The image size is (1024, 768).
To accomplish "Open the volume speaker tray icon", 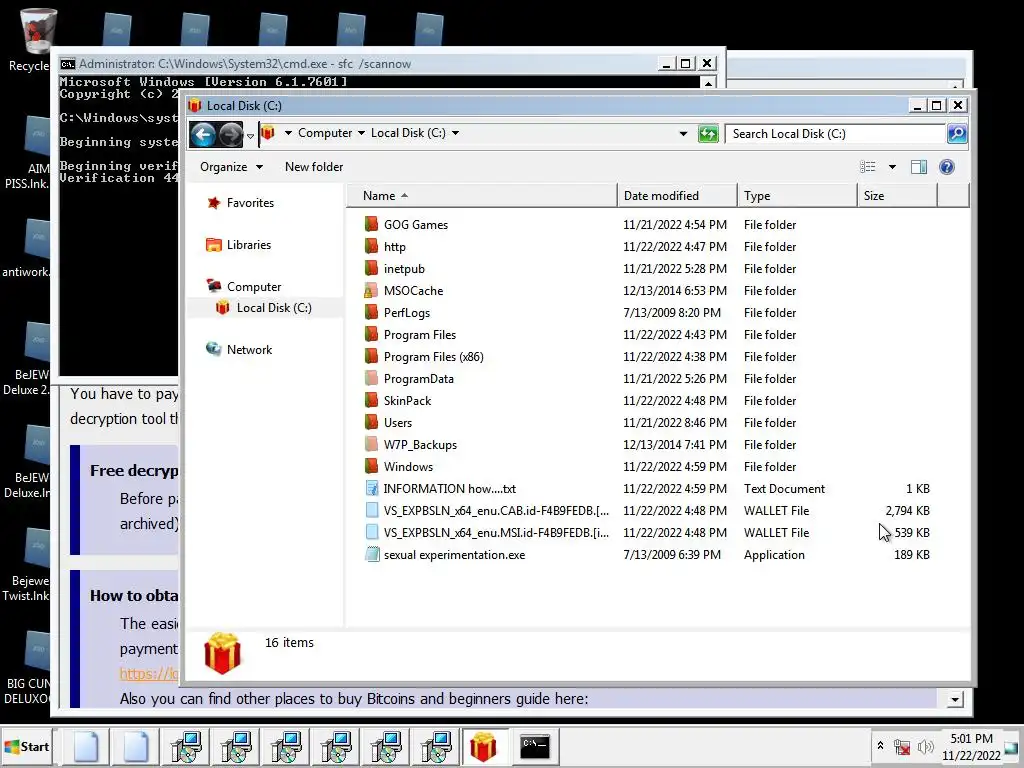I will [925, 746].
